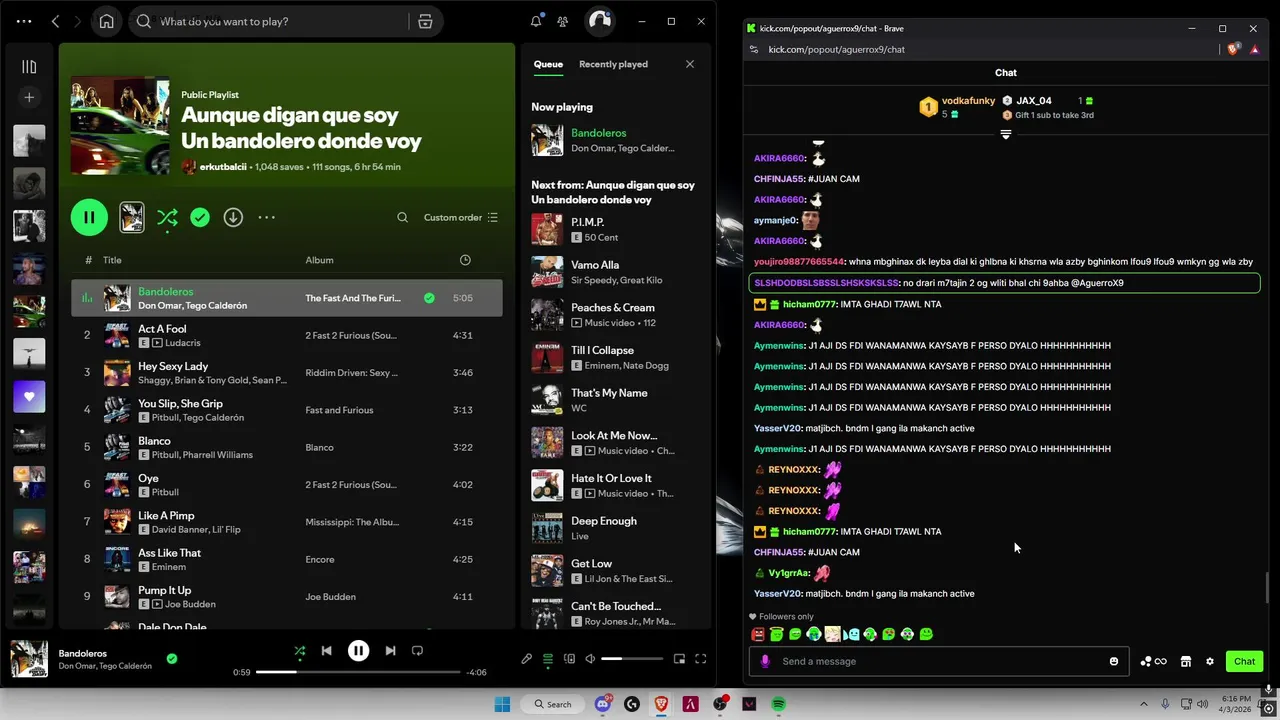Open more options for the playlist
Image resolution: width=1280 pixels, height=720 pixels.
pos(266,217)
